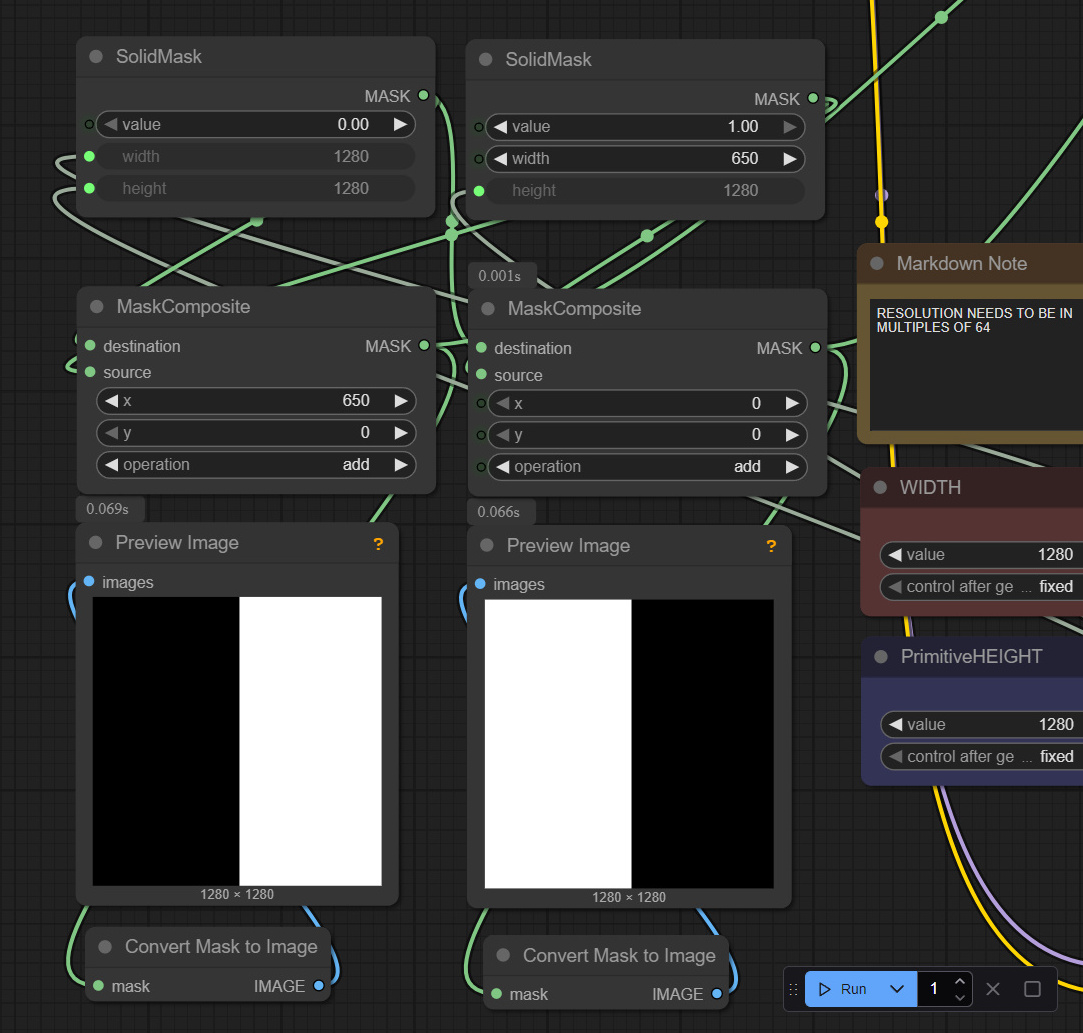This screenshot has width=1083, height=1033.
Task: Increase x 650 on MaskComposite node
Action: coord(401,400)
